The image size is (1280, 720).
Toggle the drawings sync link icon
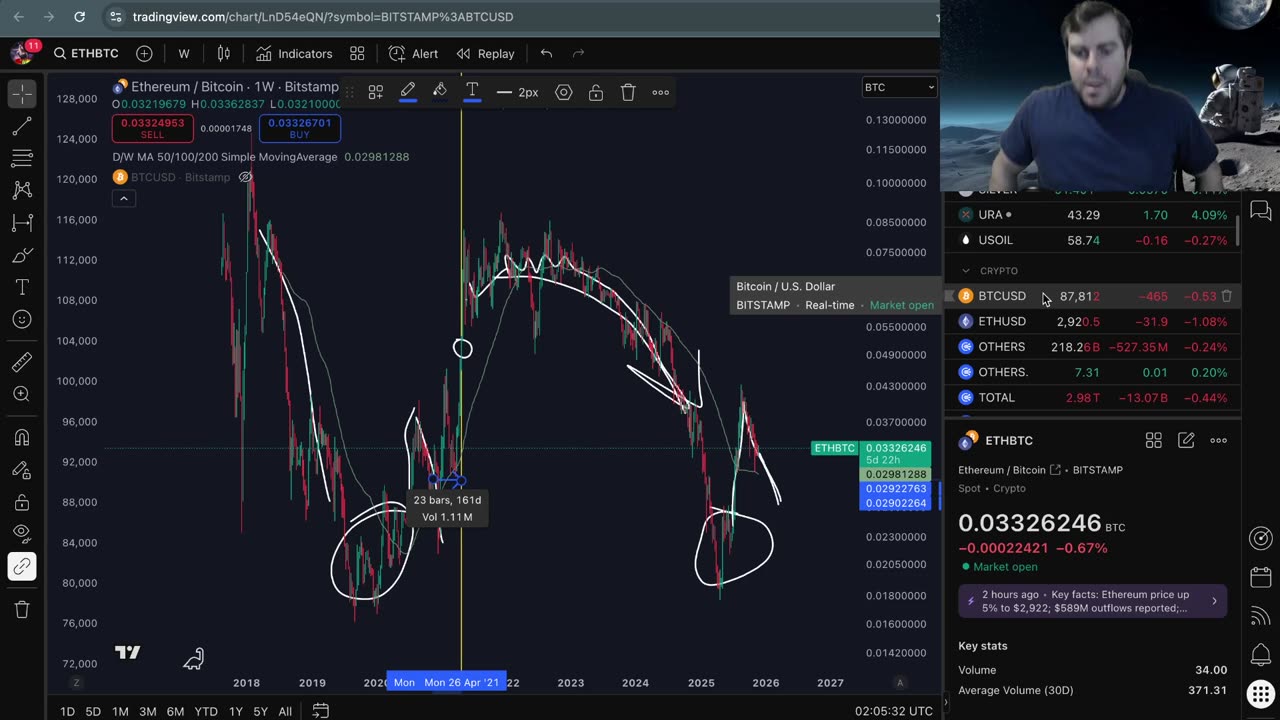tap(22, 567)
